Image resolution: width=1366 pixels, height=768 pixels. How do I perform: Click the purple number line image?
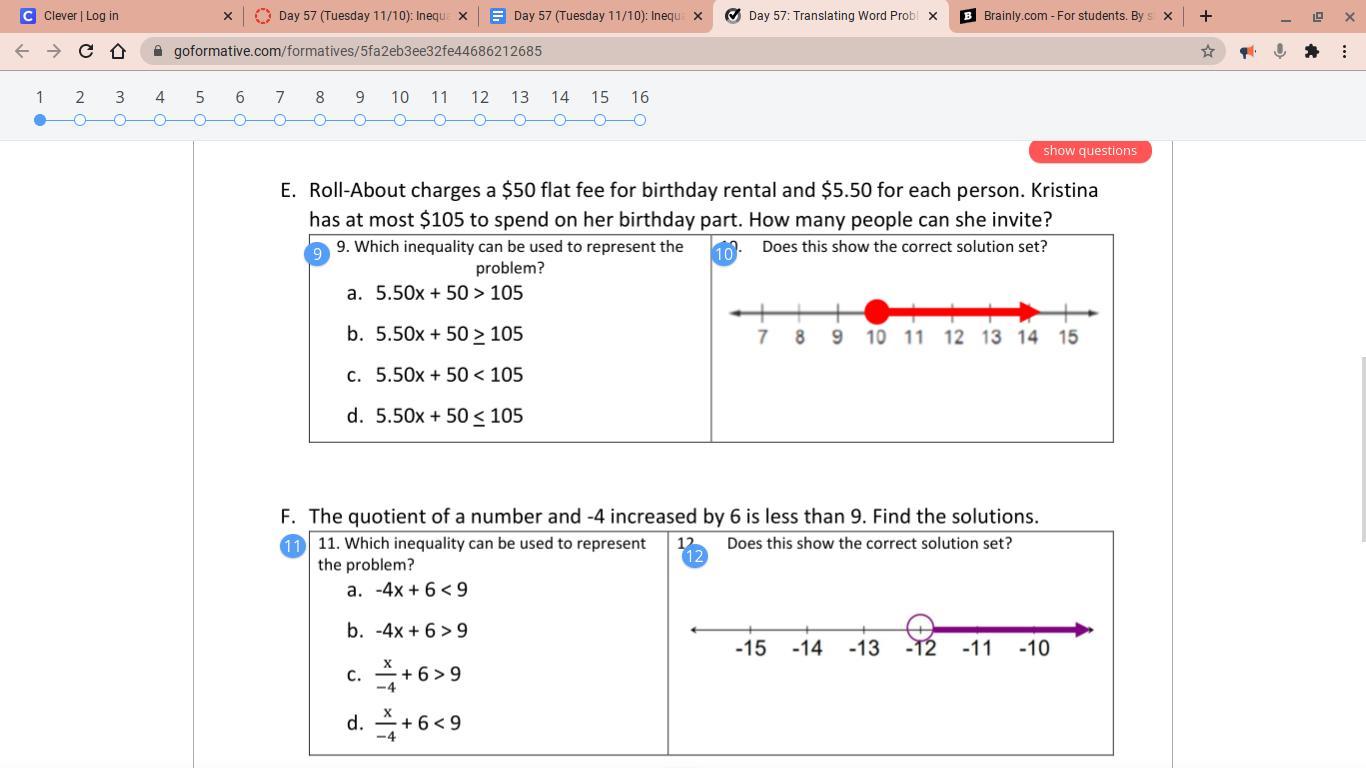pos(892,636)
